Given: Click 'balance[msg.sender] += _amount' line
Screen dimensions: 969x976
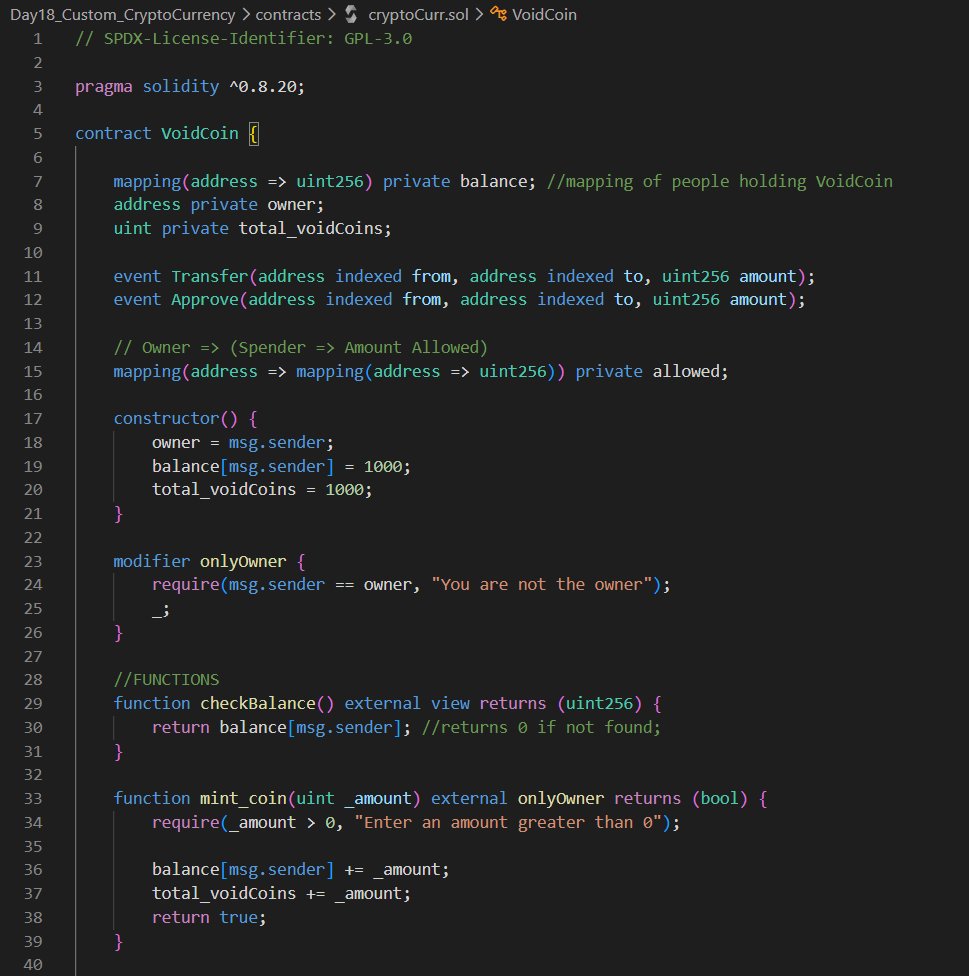Looking at the screenshot, I should click(x=301, y=870).
